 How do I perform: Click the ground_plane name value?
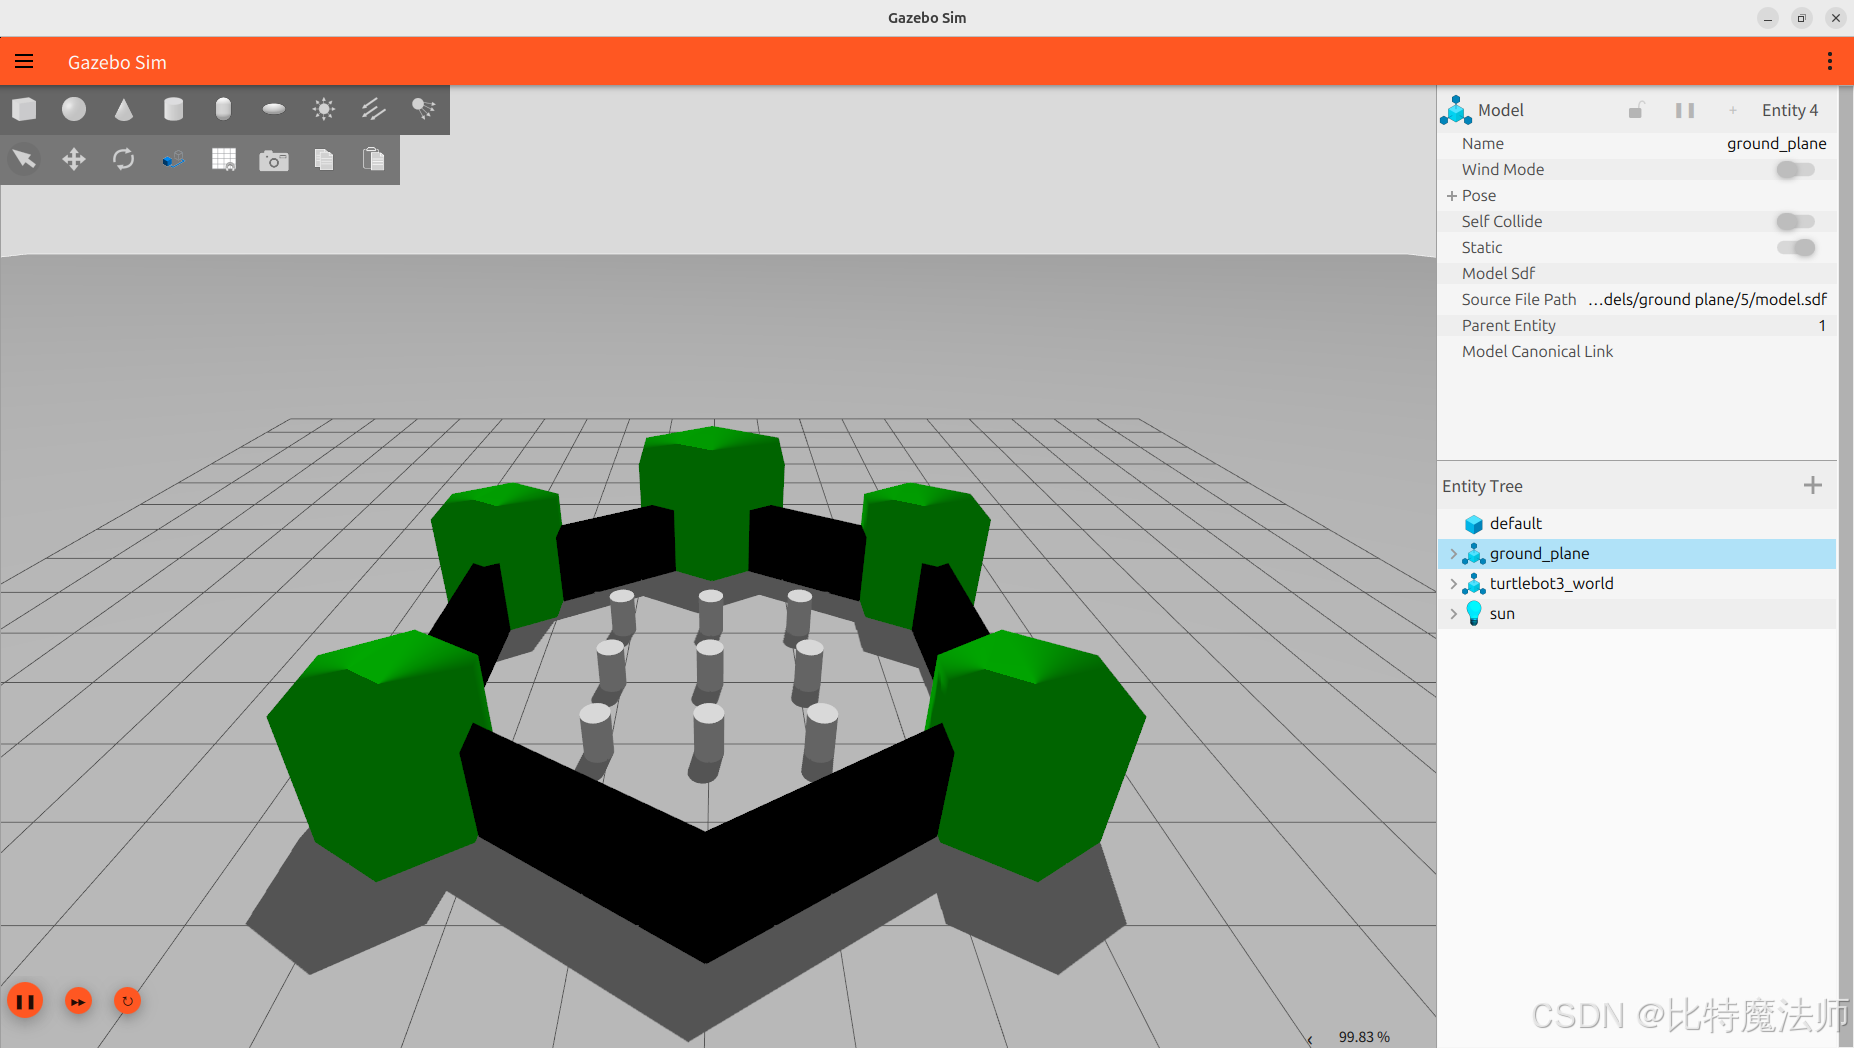point(1776,144)
